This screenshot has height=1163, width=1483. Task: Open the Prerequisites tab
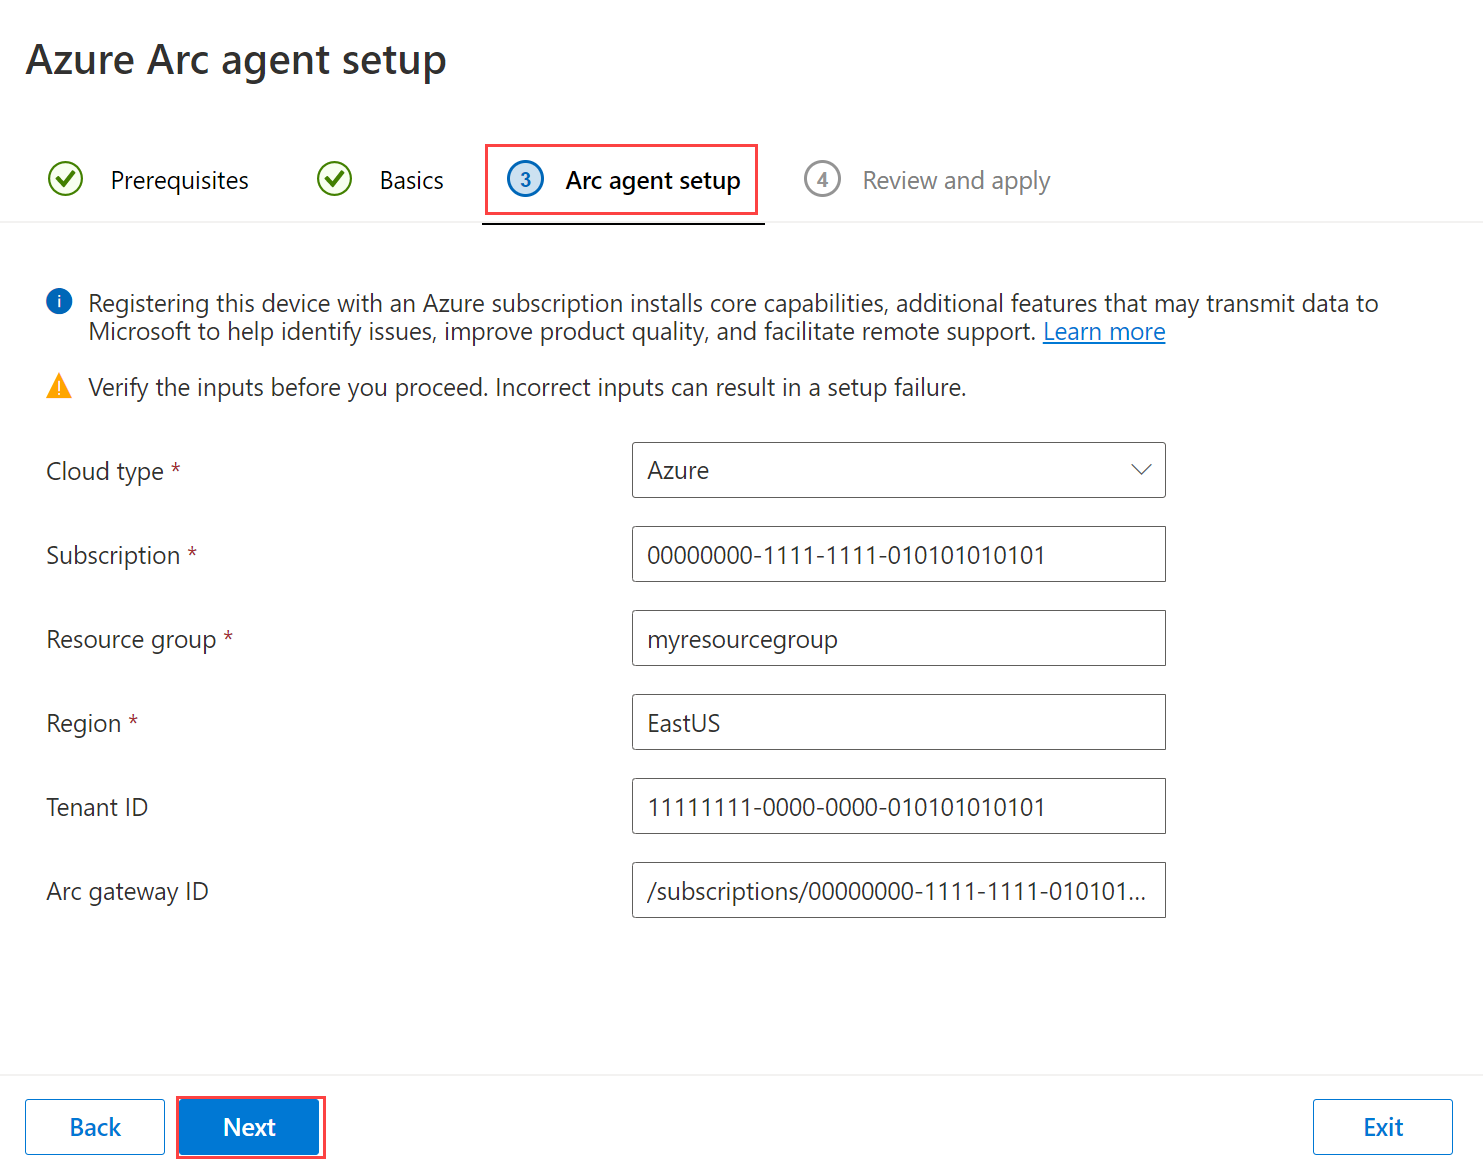(149, 180)
